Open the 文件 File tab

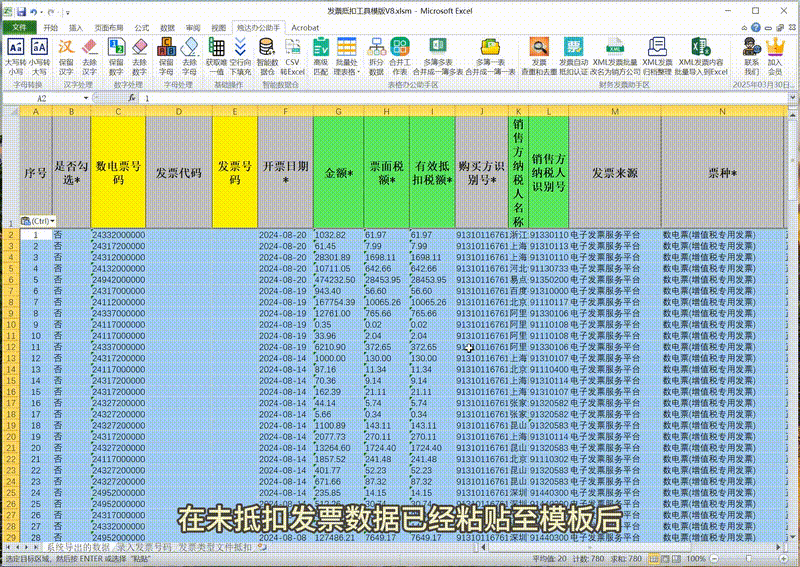coord(19,28)
